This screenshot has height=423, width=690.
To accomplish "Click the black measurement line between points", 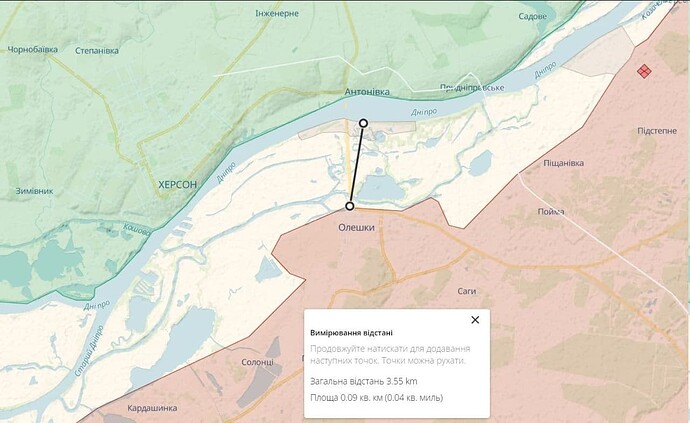I will point(356,165).
